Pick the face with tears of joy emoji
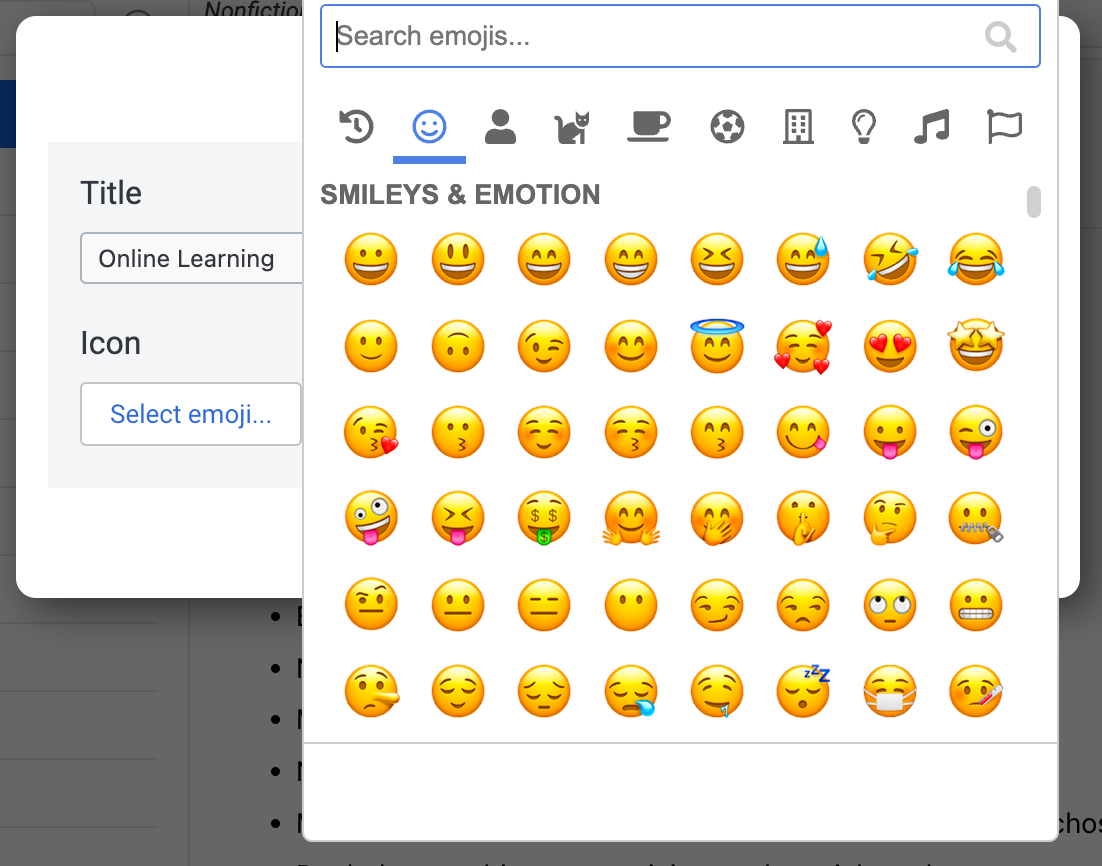The width and height of the screenshot is (1102, 866). coord(976,260)
